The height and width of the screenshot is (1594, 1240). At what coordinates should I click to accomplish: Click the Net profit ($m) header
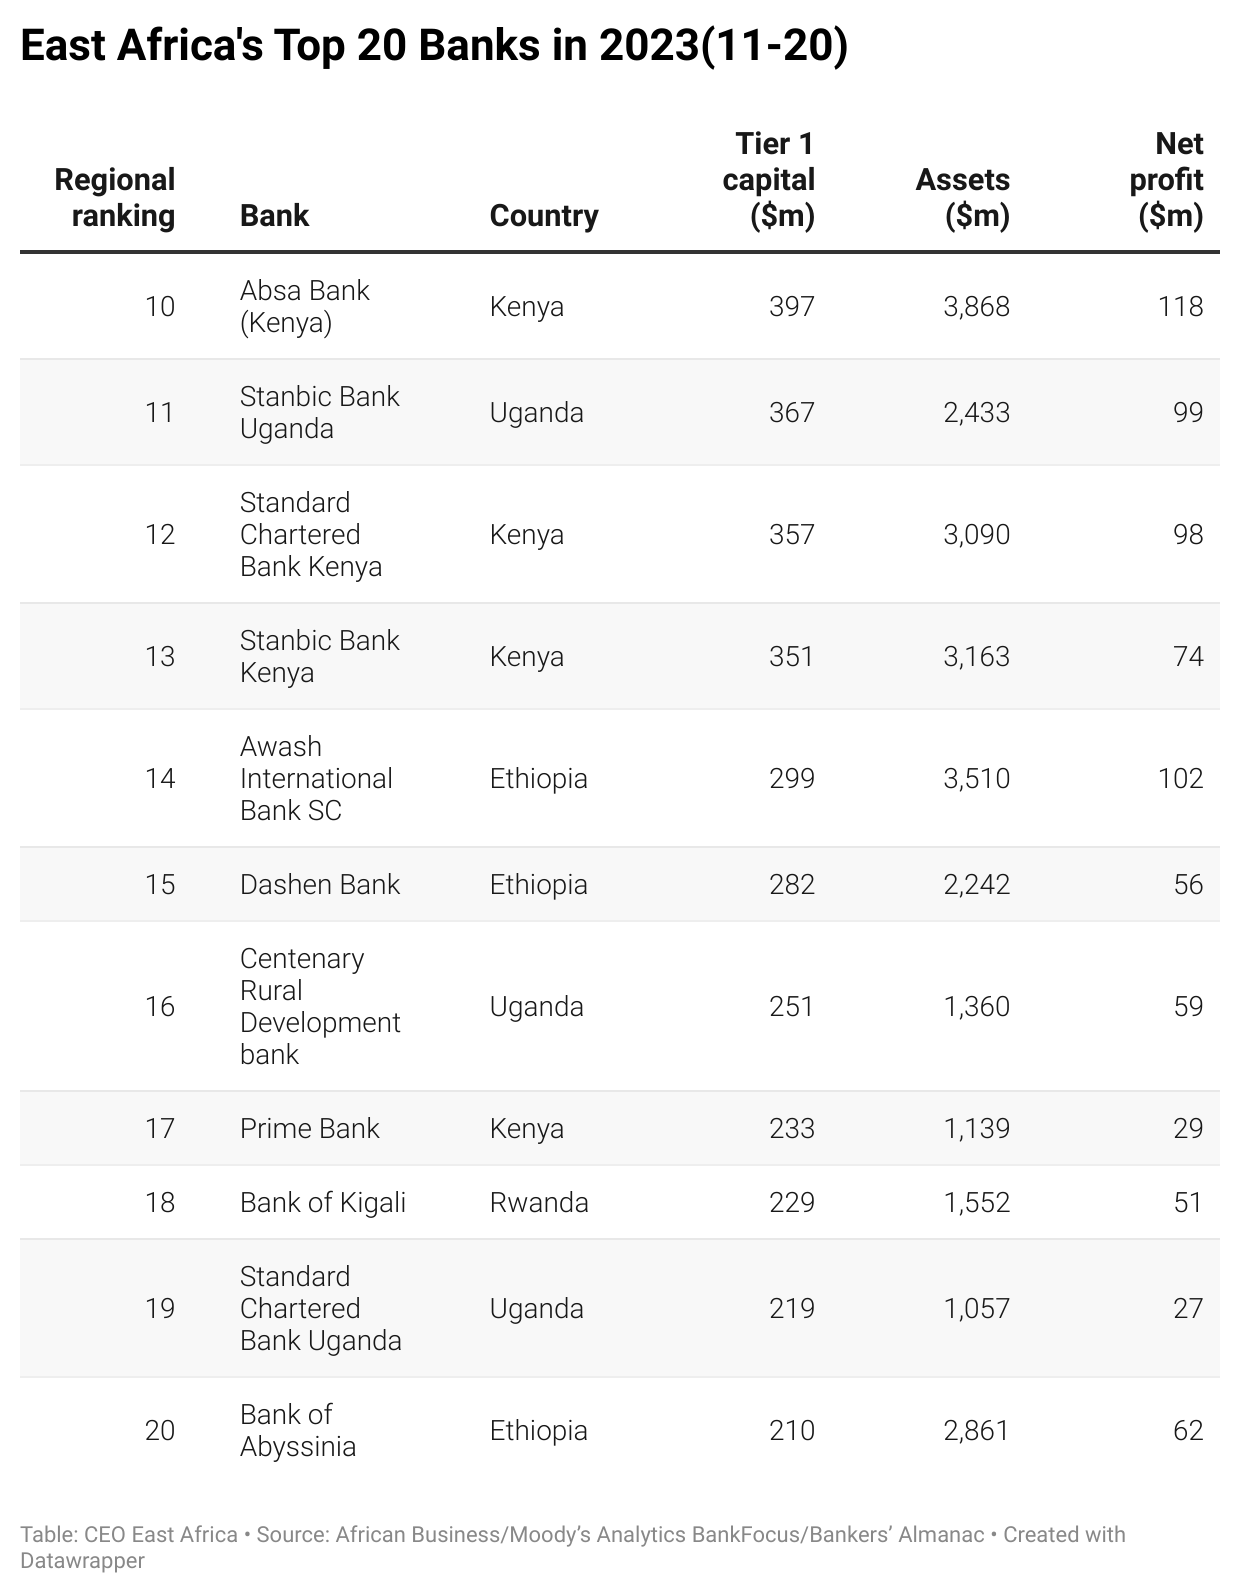1166,180
